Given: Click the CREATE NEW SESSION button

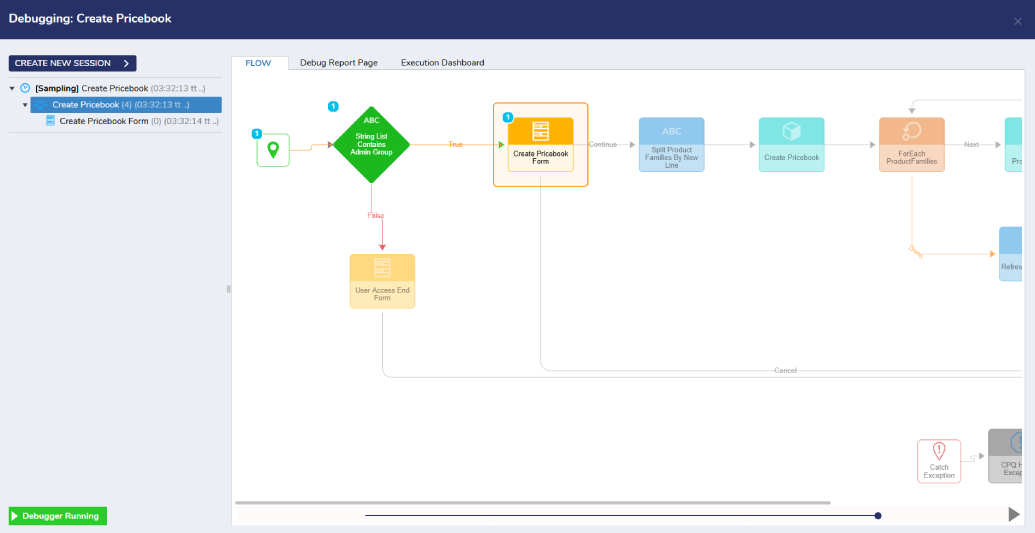Looking at the screenshot, I should pyautogui.click(x=73, y=63).
